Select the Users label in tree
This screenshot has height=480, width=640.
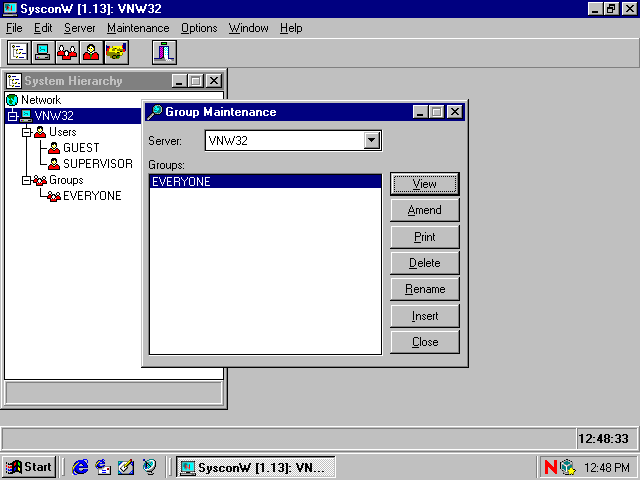pos(62,132)
